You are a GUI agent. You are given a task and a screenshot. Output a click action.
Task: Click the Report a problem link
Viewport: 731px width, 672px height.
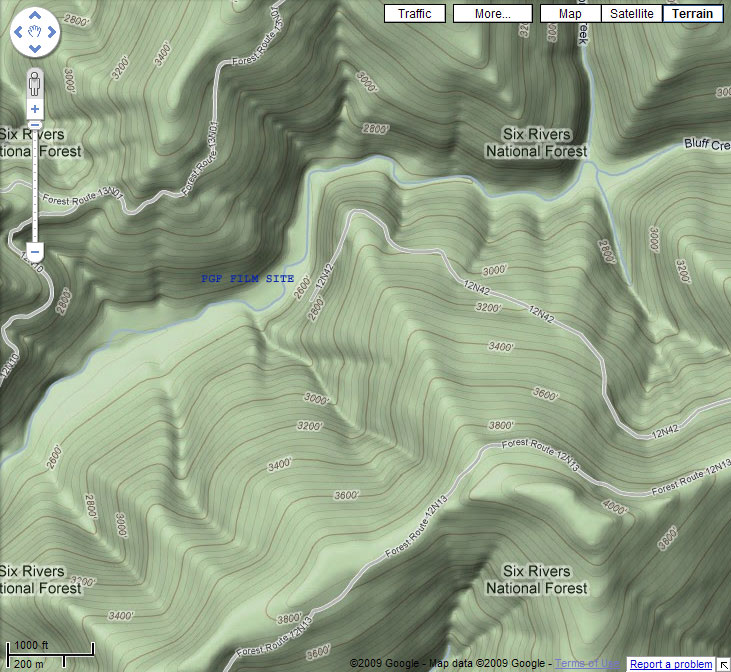pos(671,664)
